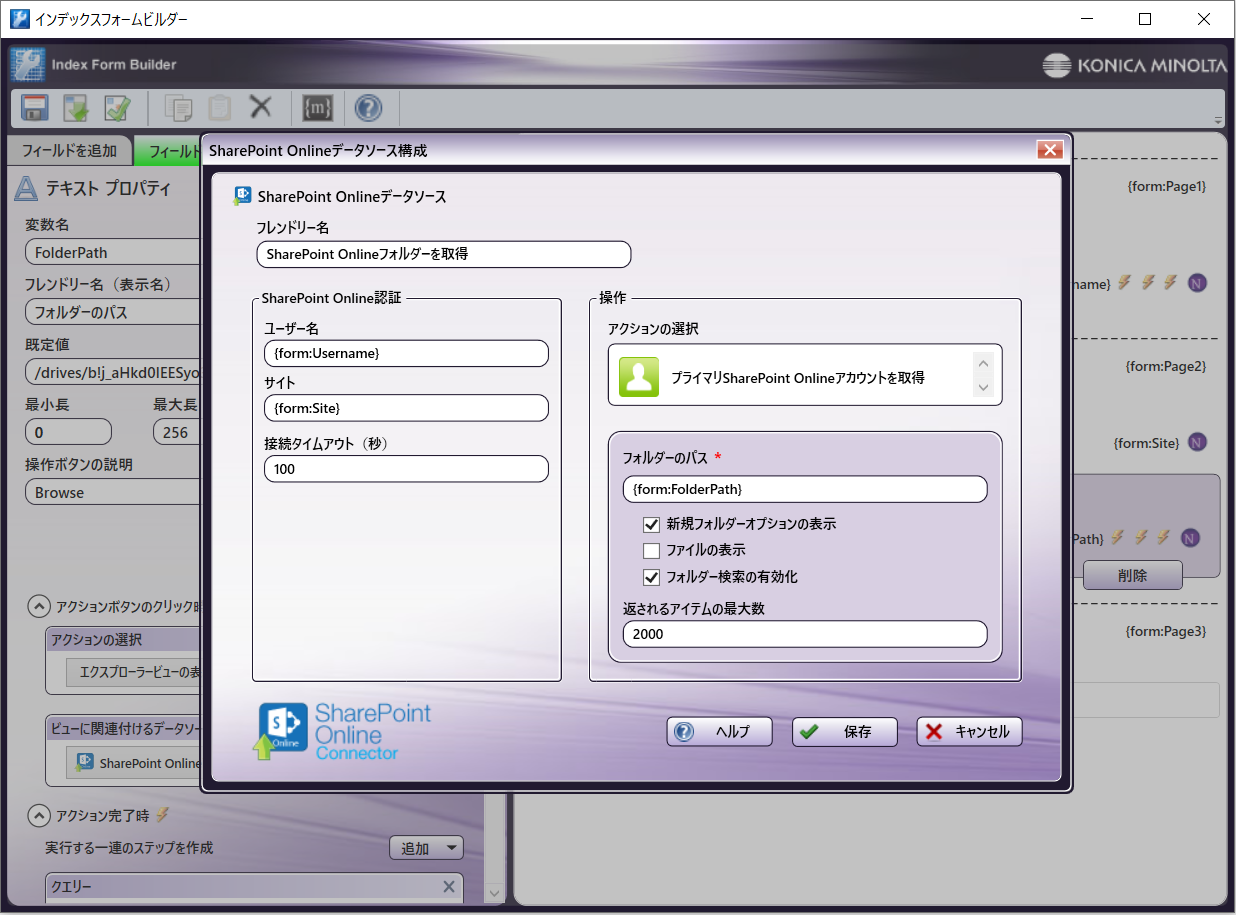Click the {form:Site} text label
The width and height of the screenshot is (1236, 915).
pos(1146,442)
